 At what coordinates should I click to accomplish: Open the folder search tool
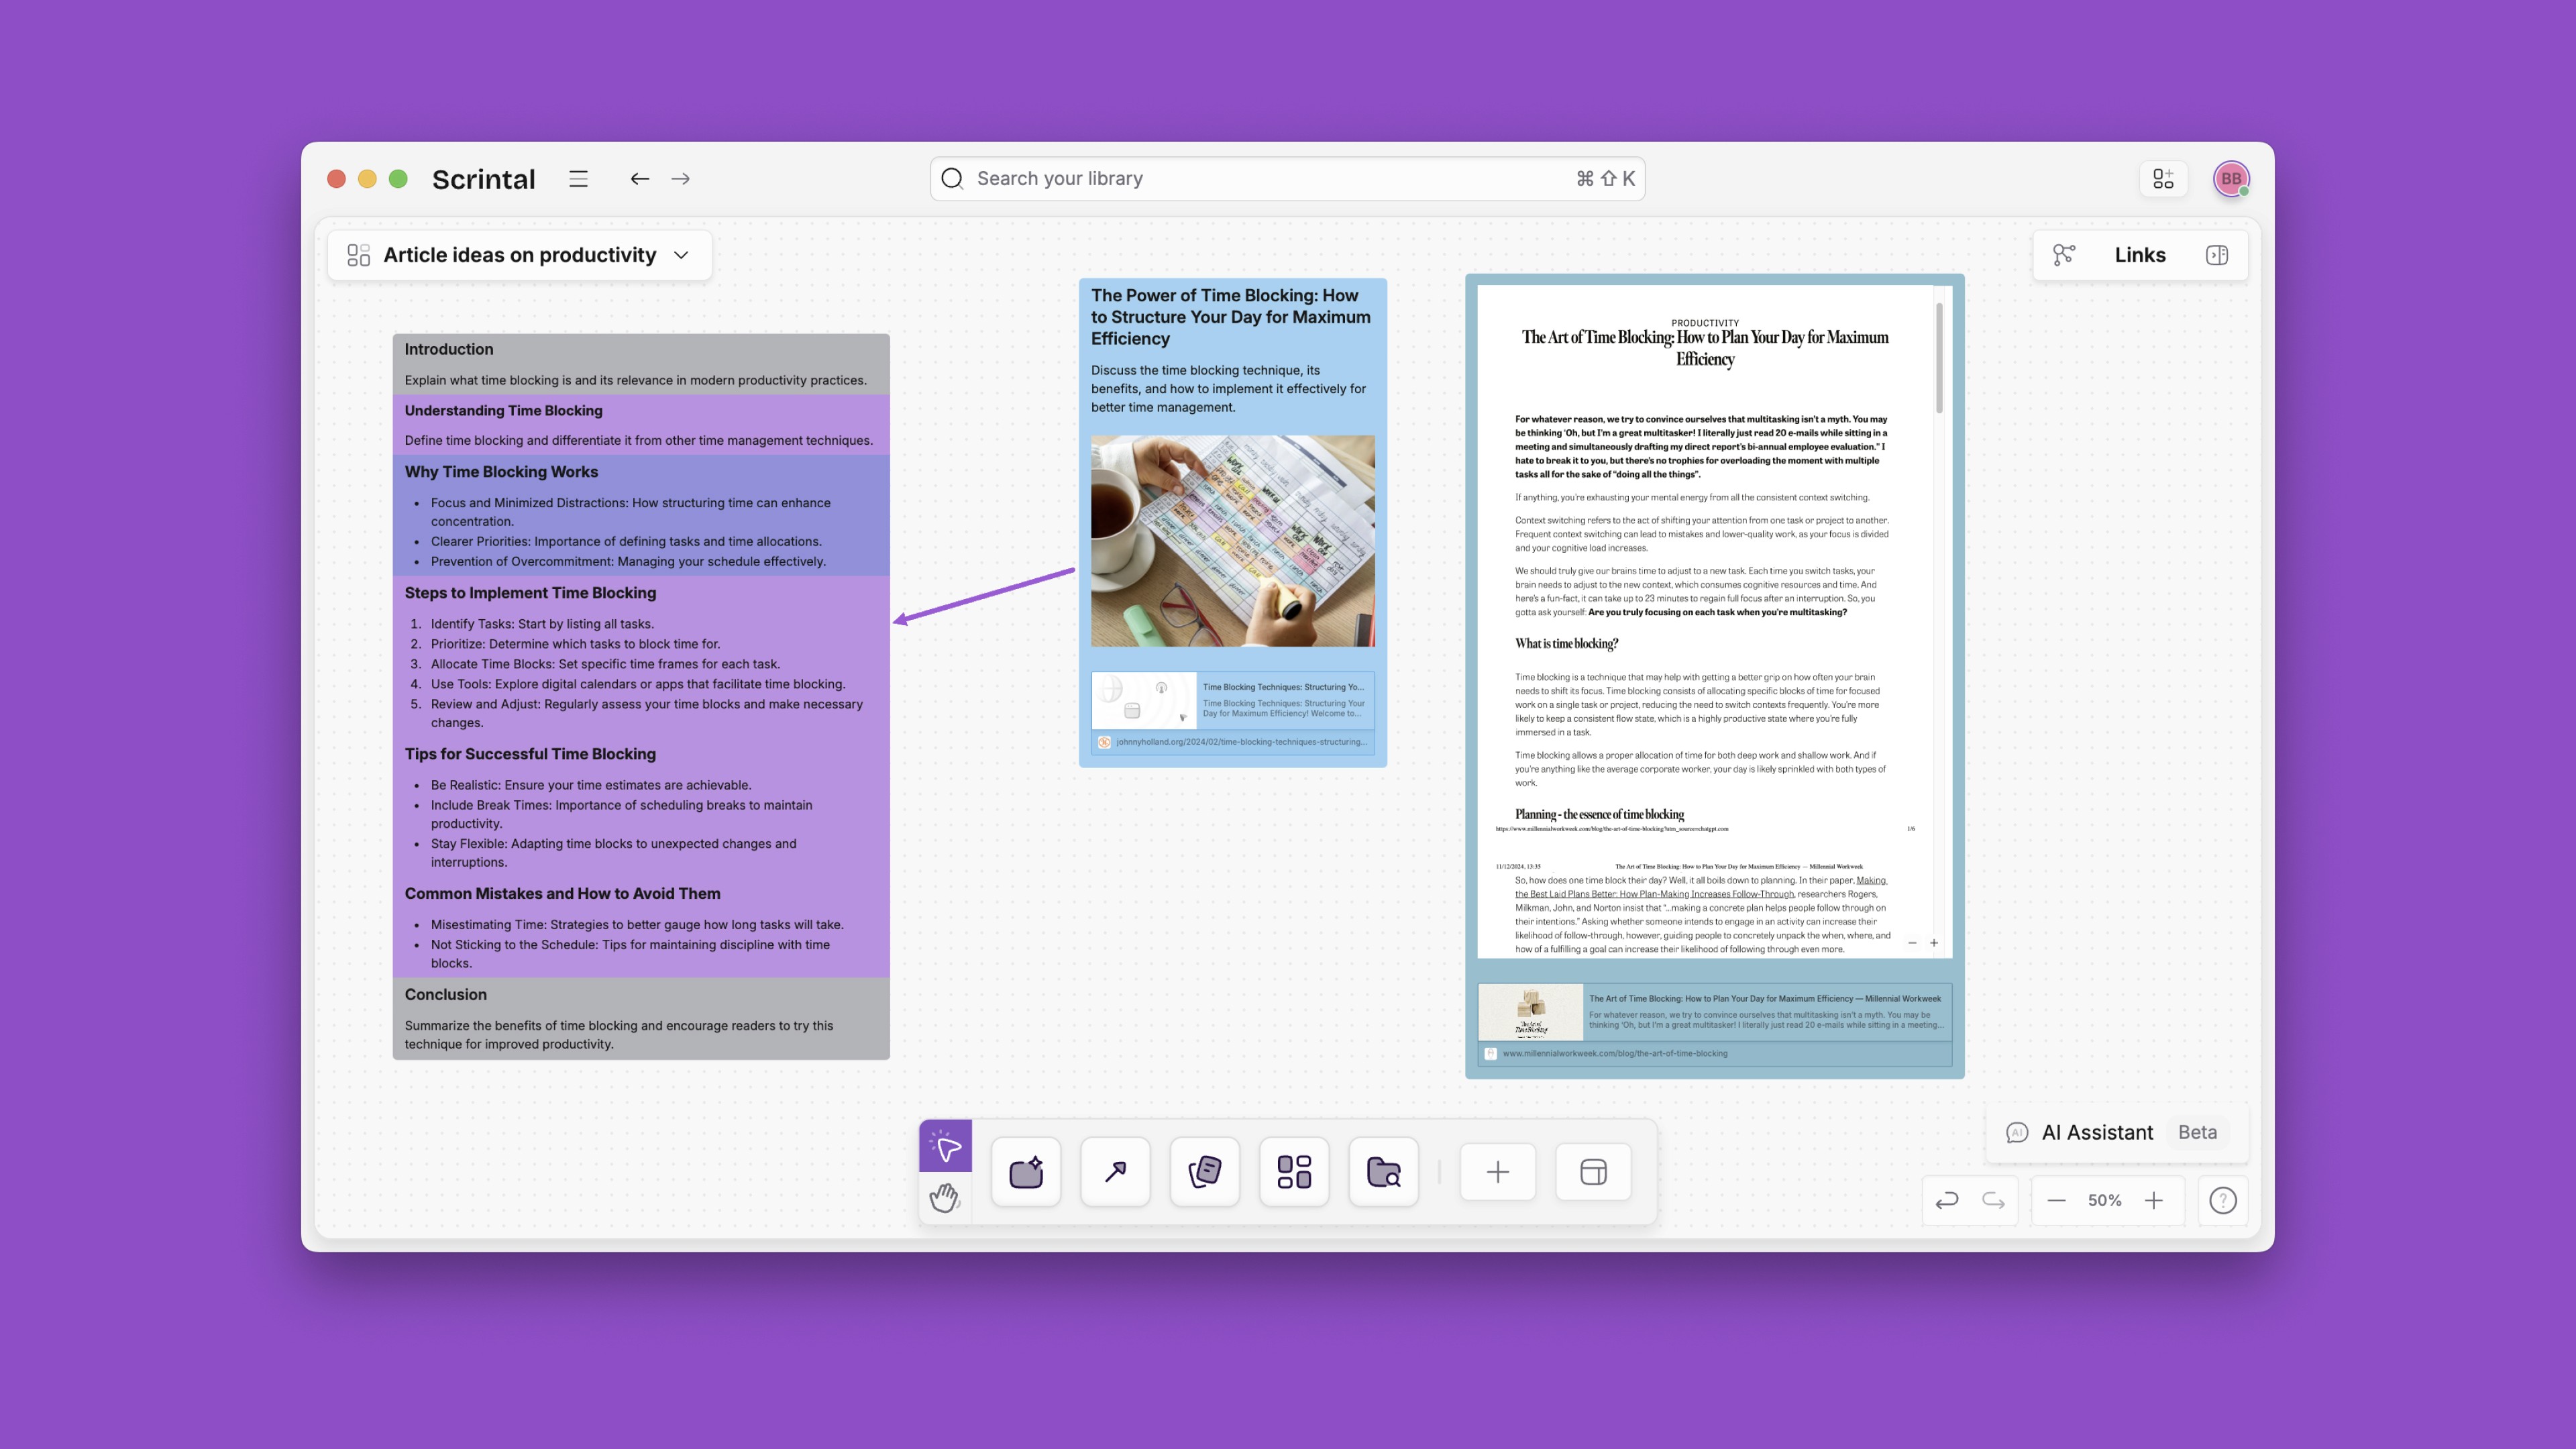1383,1172
